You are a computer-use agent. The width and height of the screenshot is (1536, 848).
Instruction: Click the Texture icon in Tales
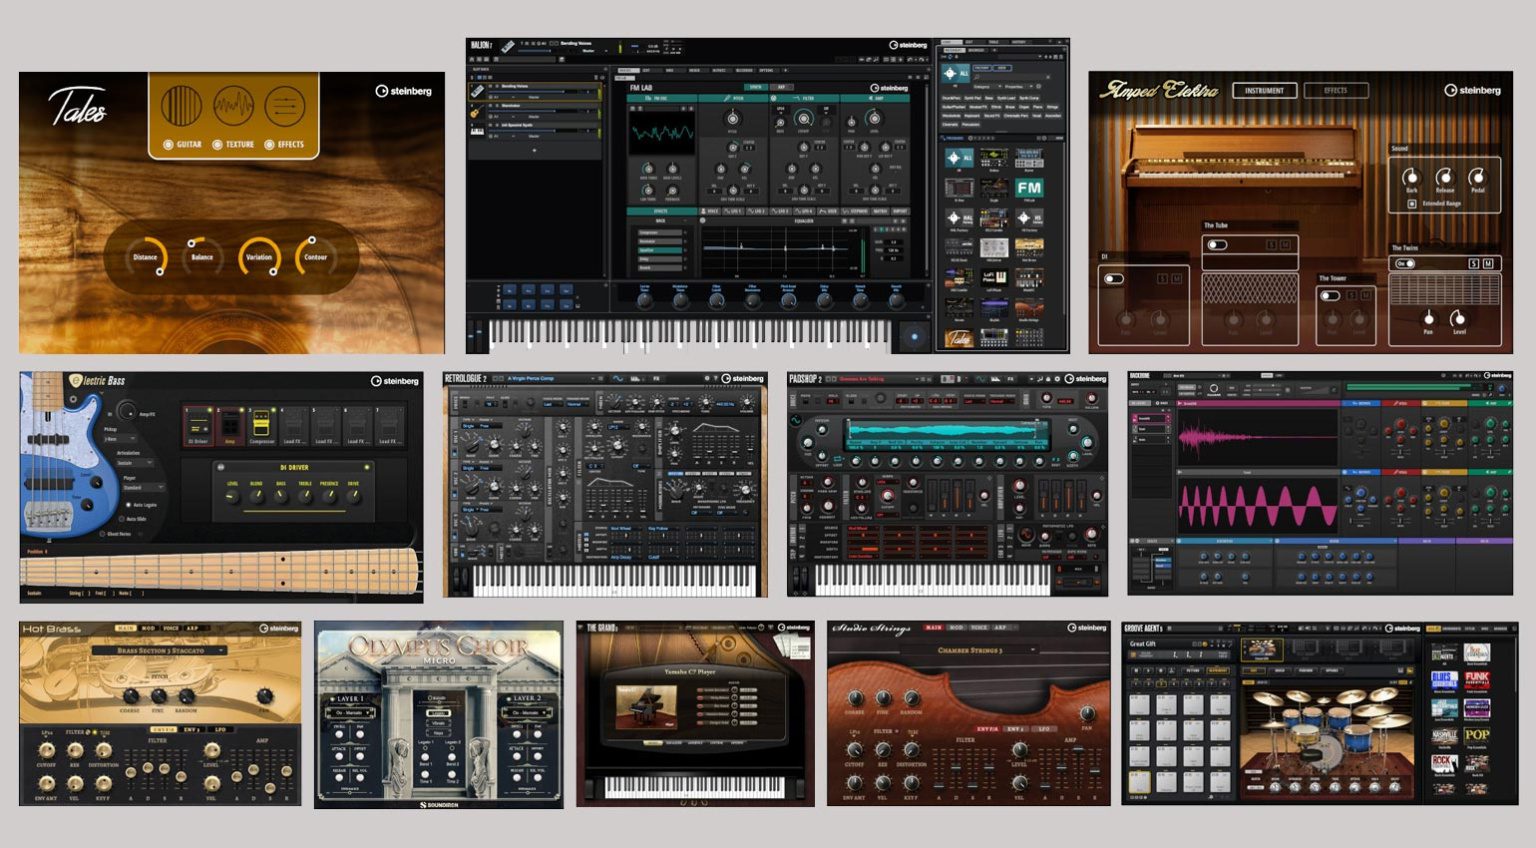click(233, 106)
